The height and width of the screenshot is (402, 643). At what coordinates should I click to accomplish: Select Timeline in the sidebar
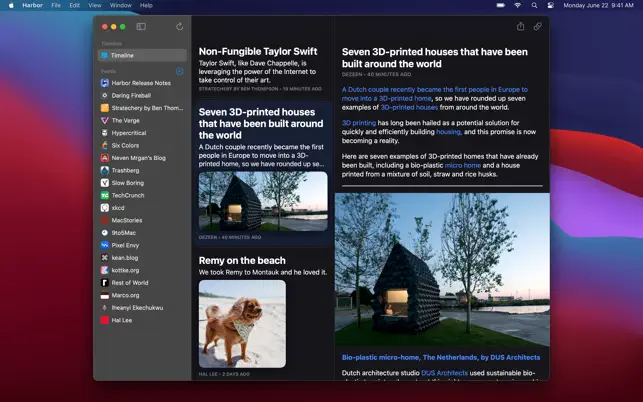142,55
